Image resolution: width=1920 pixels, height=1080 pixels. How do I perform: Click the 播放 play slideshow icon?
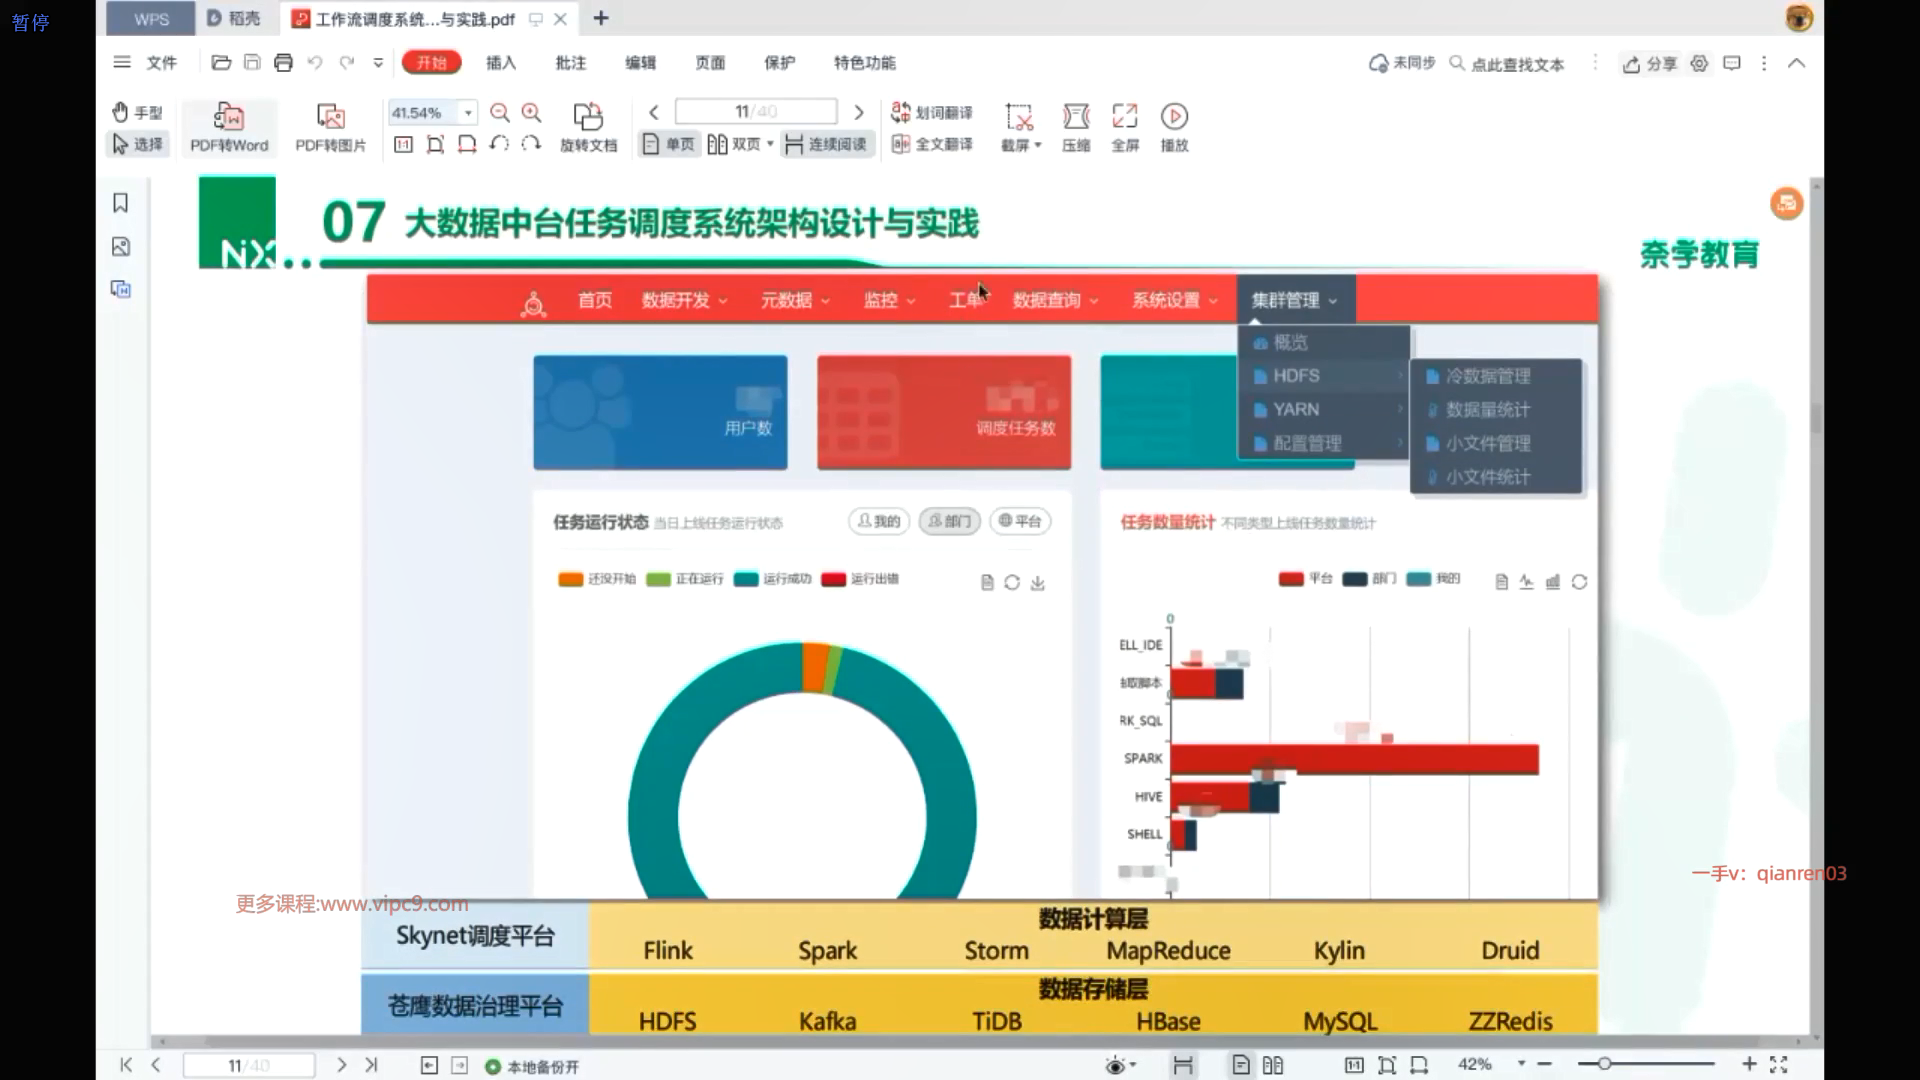point(1174,117)
